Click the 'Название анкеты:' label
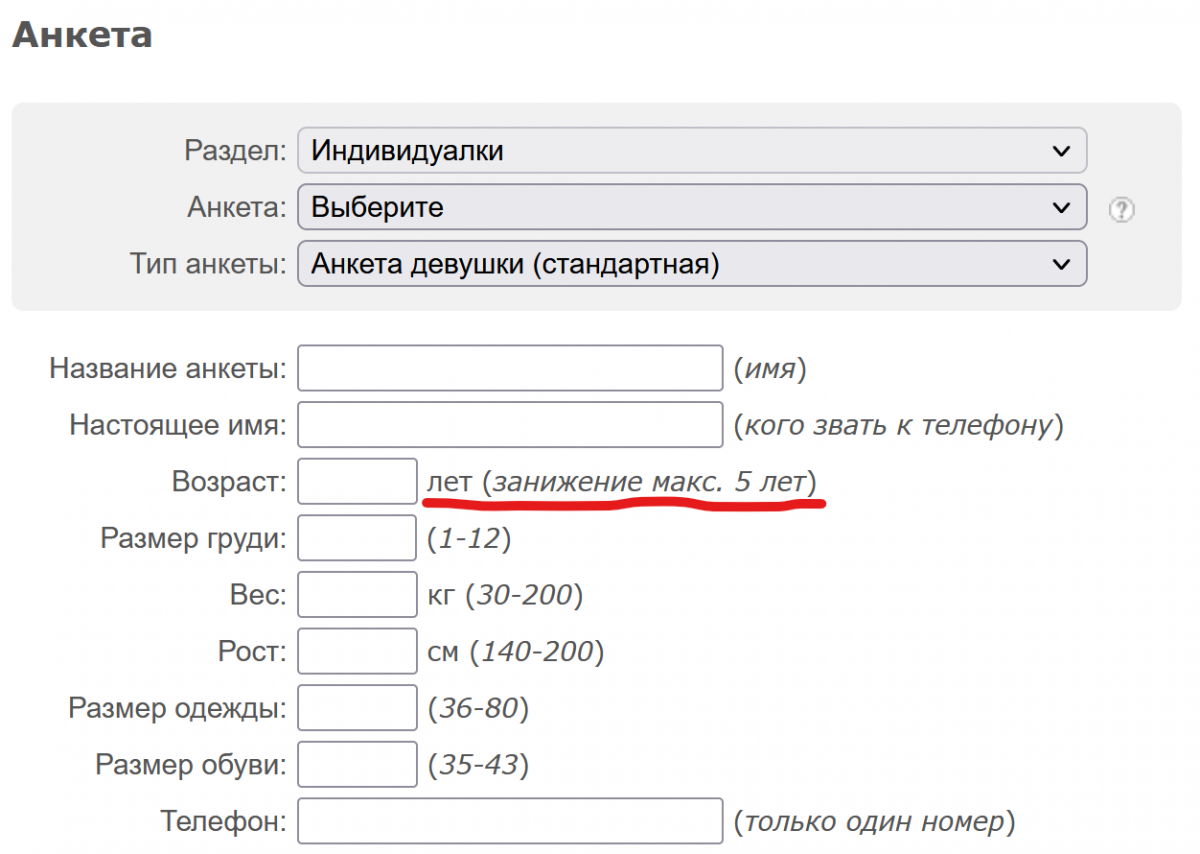The height and width of the screenshot is (854, 1200). tap(168, 369)
